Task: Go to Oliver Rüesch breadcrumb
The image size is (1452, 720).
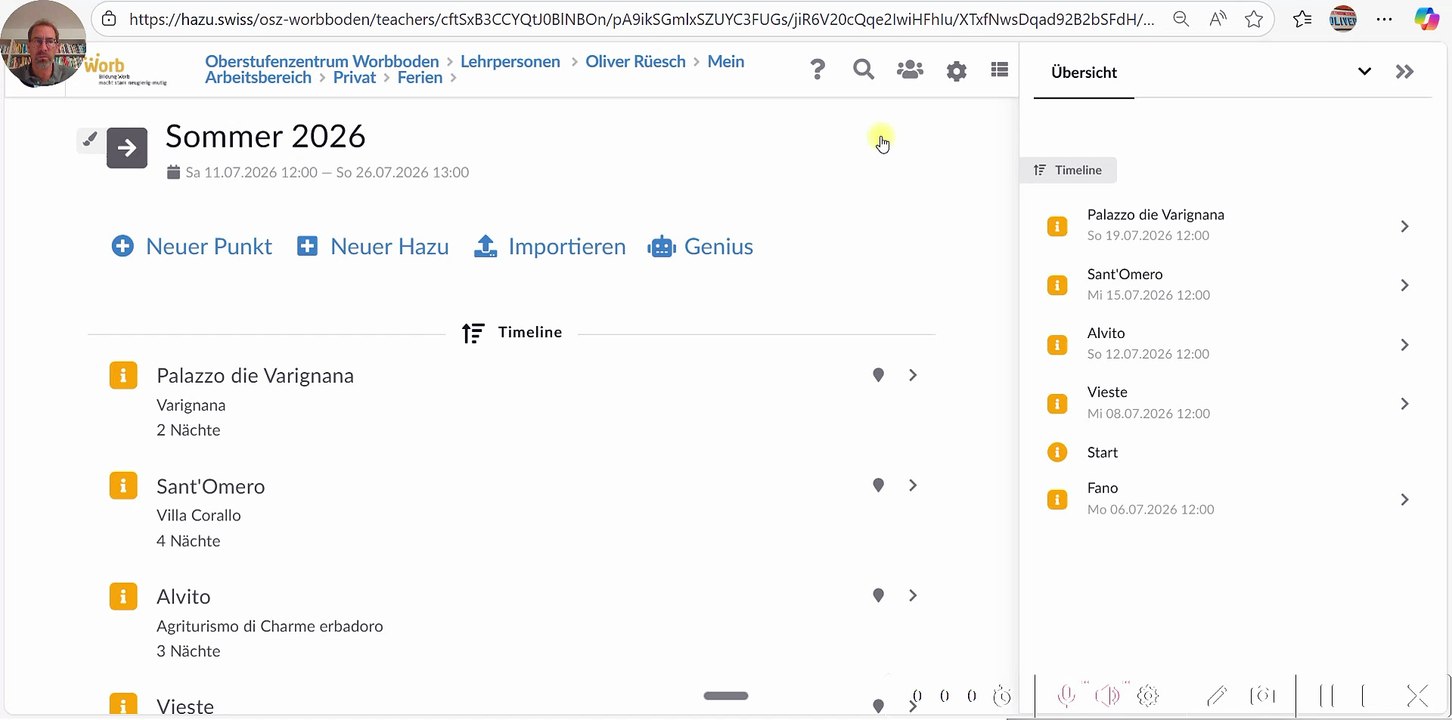Action: click(635, 61)
